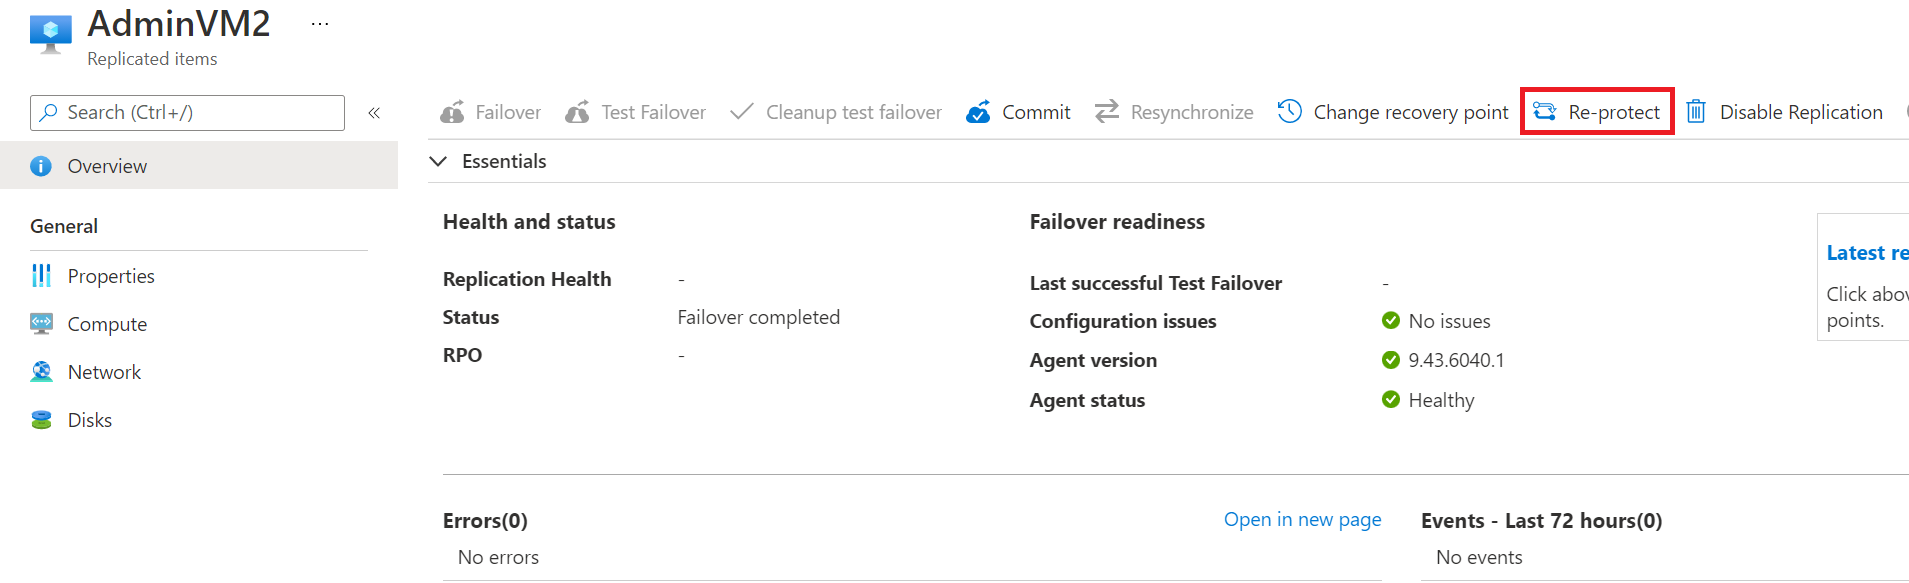Click the Failover cloud icon
Image resolution: width=1909 pixels, height=583 pixels.
pyautogui.click(x=453, y=112)
